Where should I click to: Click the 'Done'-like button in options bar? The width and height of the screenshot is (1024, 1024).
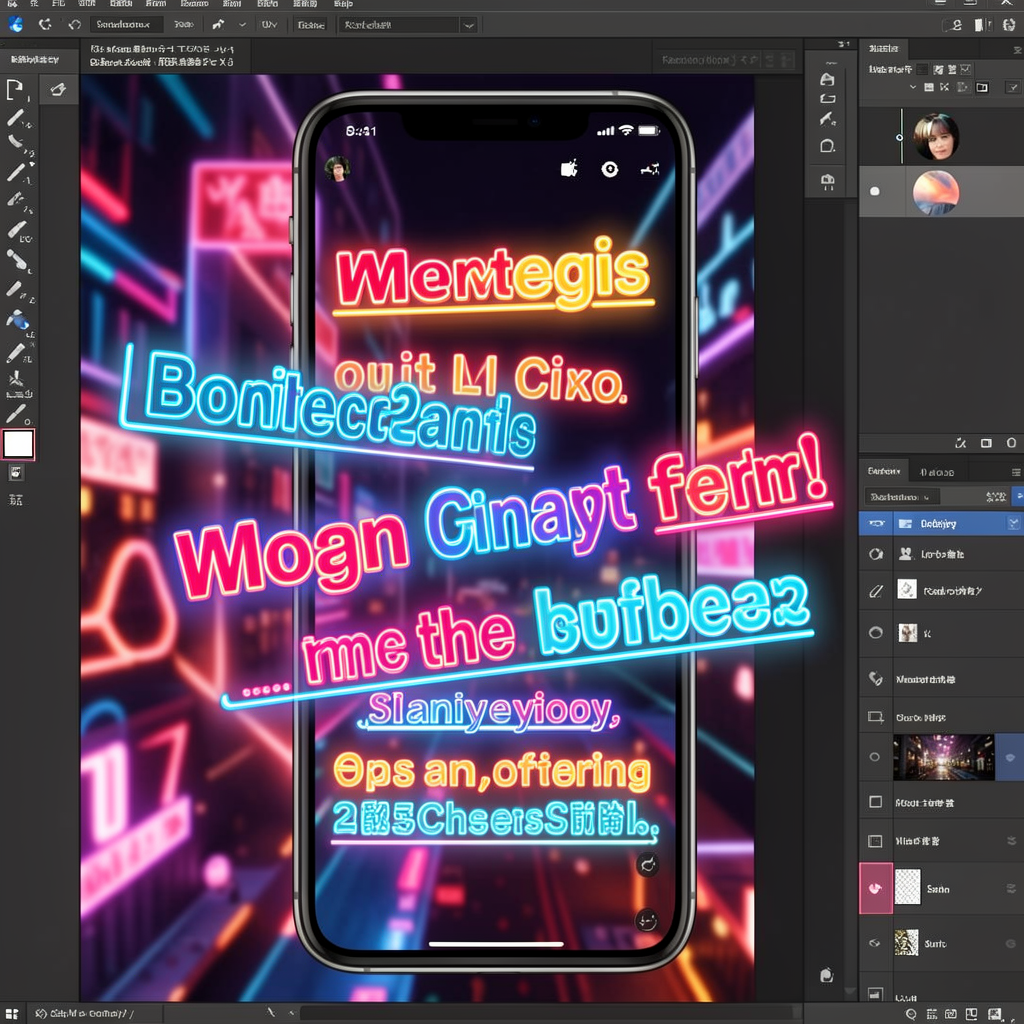coord(310,25)
